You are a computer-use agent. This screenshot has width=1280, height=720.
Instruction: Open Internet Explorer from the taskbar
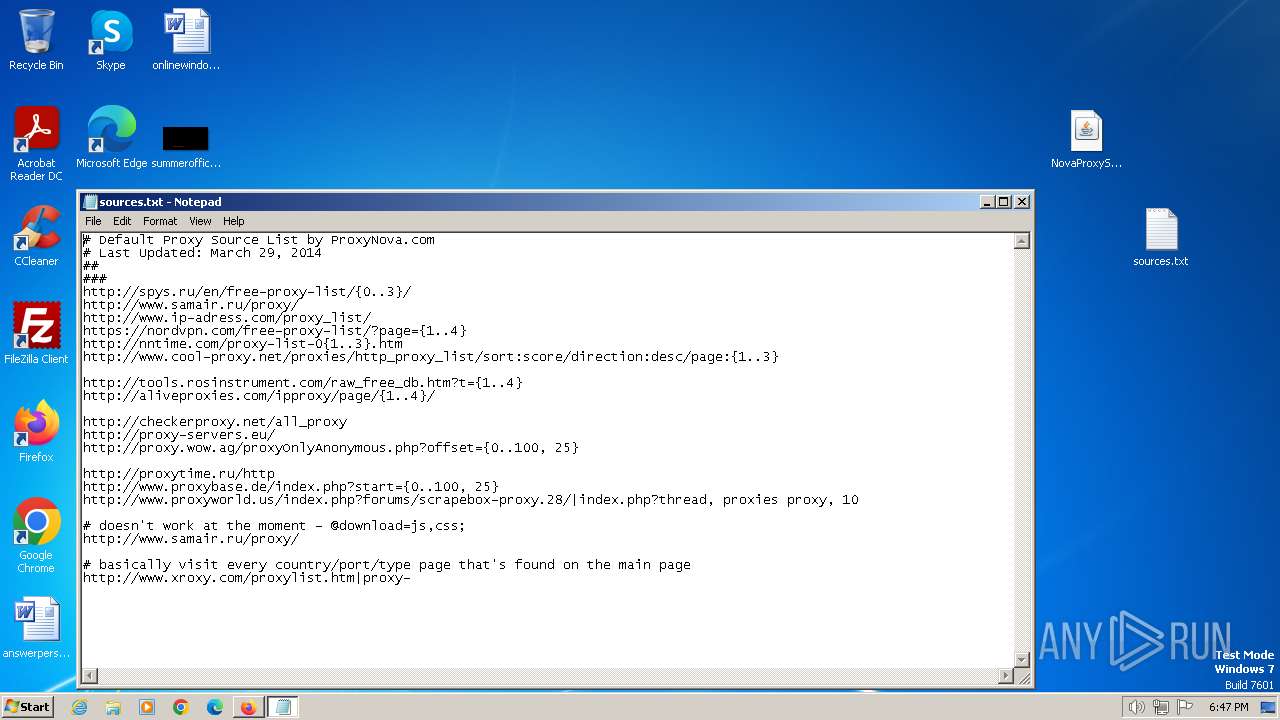[79, 707]
